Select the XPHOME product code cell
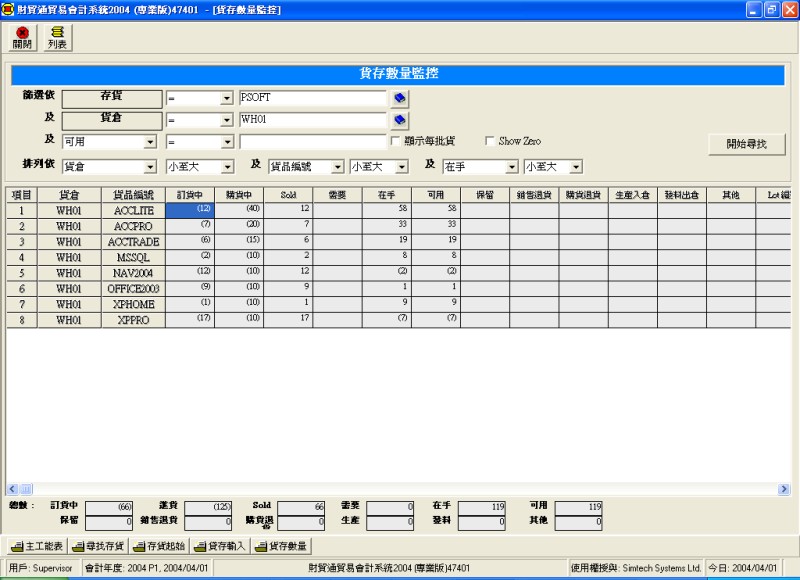Image resolution: width=800 pixels, height=580 pixels. 133,305
